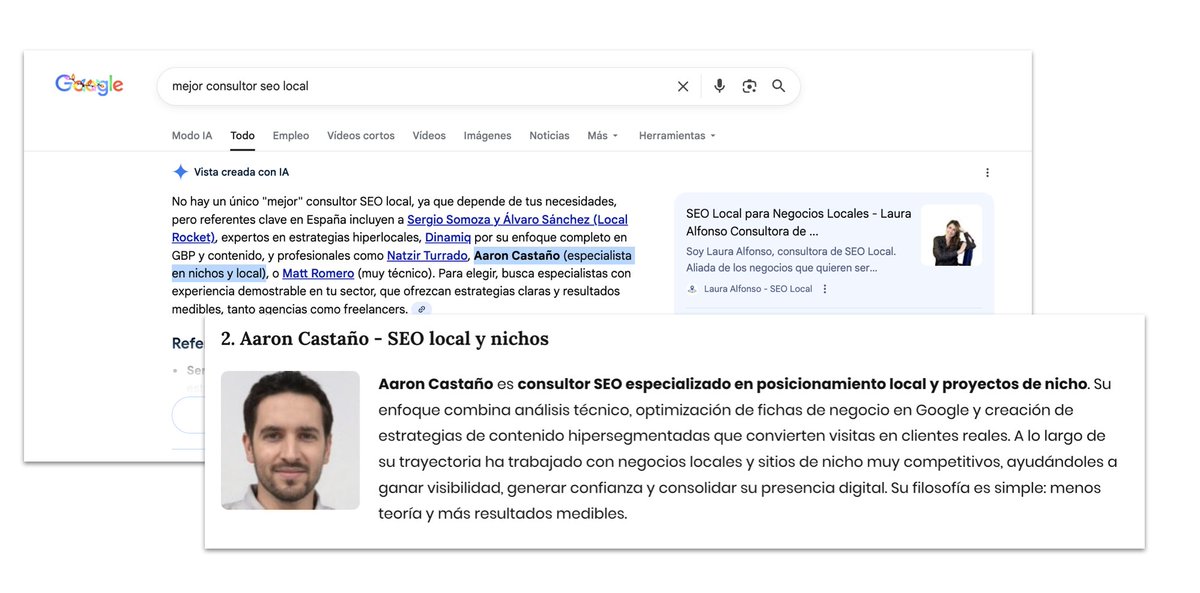This screenshot has height=593, width=1200.
Task: Expand the Más dropdown
Action: tap(603, 135)
